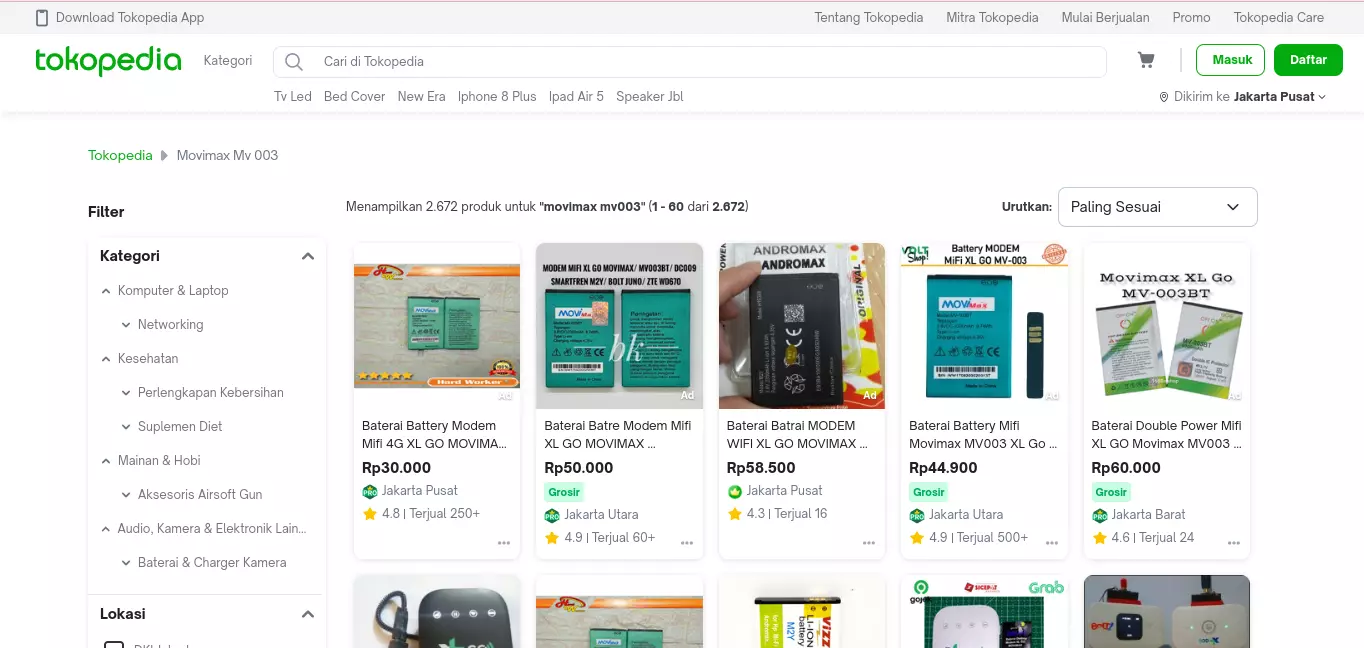
Task: Click the shop badge icon next to Jakarta Utara on the Rp50.000 card
Action: pyautogui.click(x=552, y=515)
